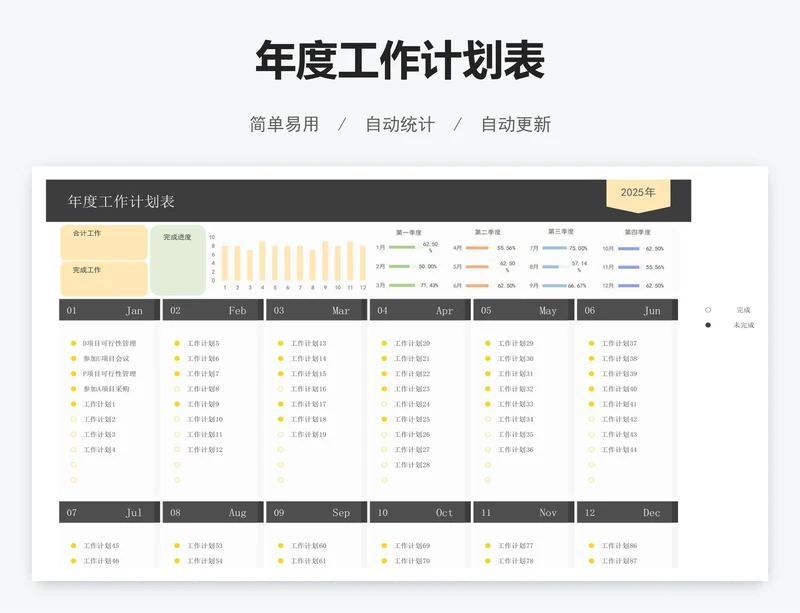Click the task text 参加A项目采购
800x613 pixels.
(x=106, y=389)
